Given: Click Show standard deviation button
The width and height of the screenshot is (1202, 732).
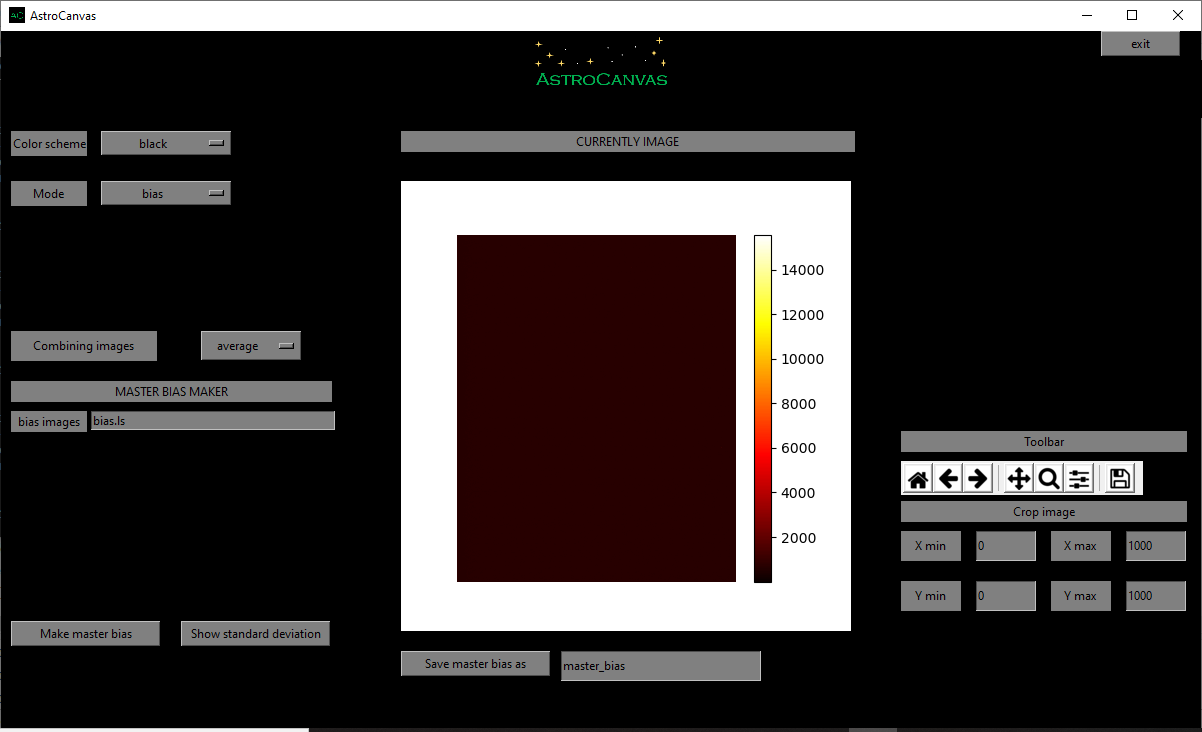Looking at the screenshot, I should coord(255,633).
